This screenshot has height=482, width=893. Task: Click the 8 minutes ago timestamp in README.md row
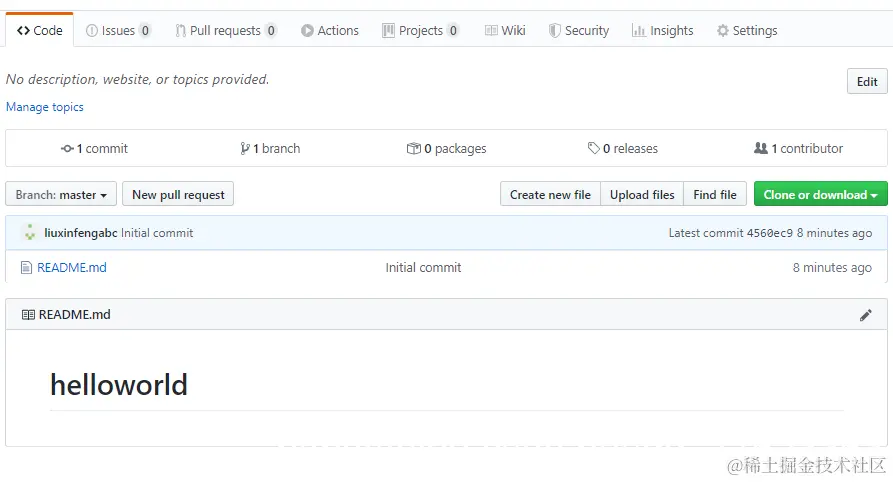pyautogui.click(x=832, y=267)
